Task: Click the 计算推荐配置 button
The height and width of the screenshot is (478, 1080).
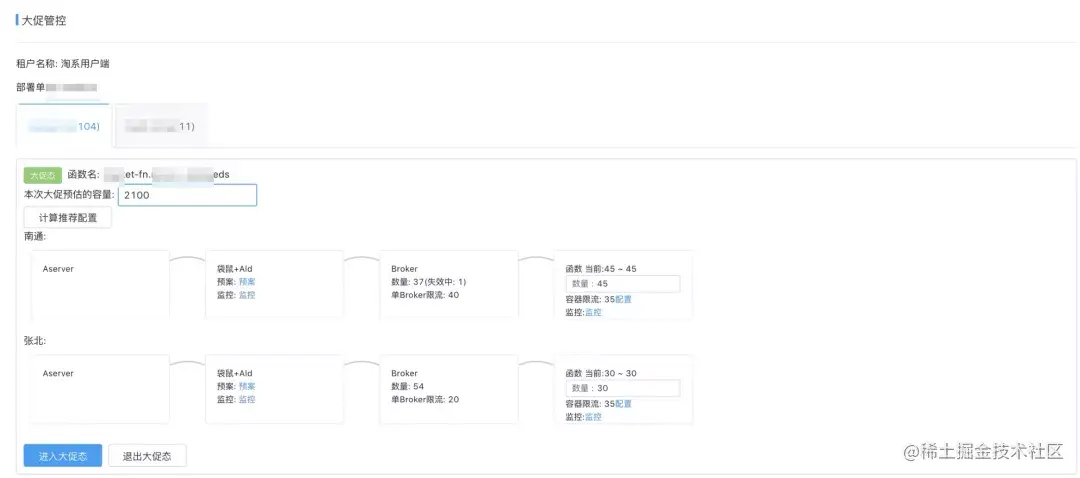Action: pyautogui.click(x=68, y=218)
